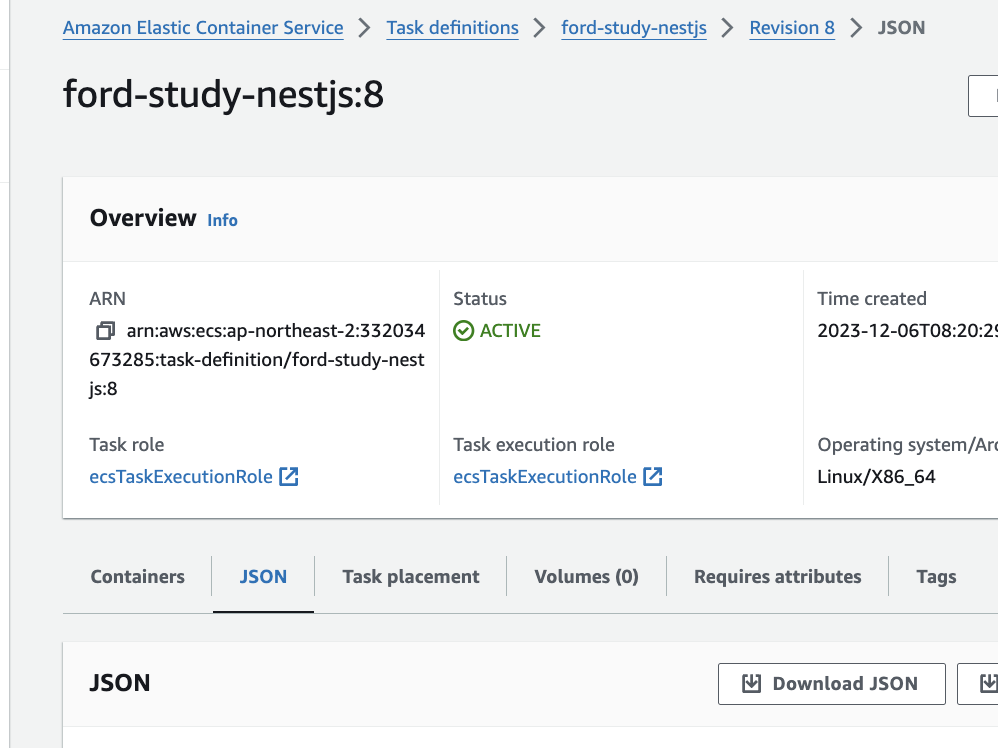998x748 pixels.
Task: Open the Requires attributes tab
Action: 777,577
